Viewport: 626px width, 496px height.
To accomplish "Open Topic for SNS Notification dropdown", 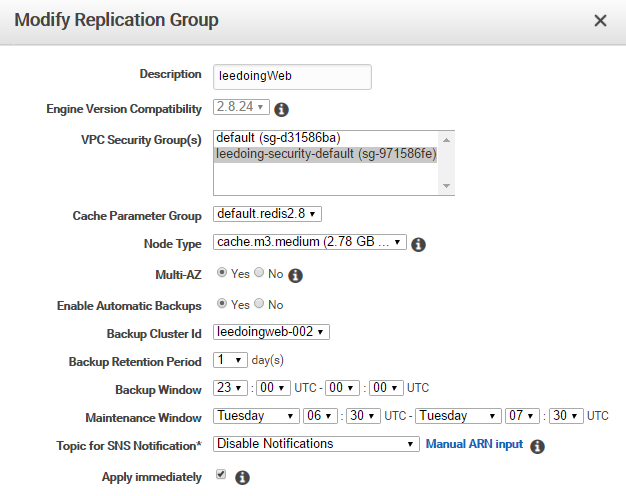I will click(x=316, y=444).
